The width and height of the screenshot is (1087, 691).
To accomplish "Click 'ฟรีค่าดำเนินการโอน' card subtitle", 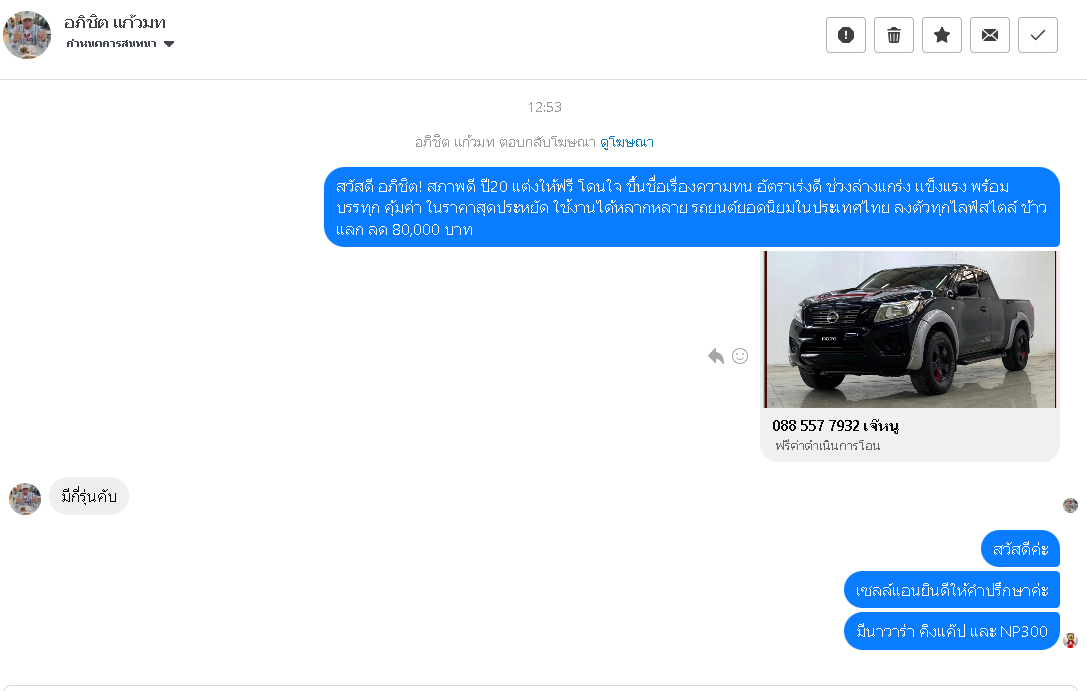I will pyautogui.click(x=828, y=446).
